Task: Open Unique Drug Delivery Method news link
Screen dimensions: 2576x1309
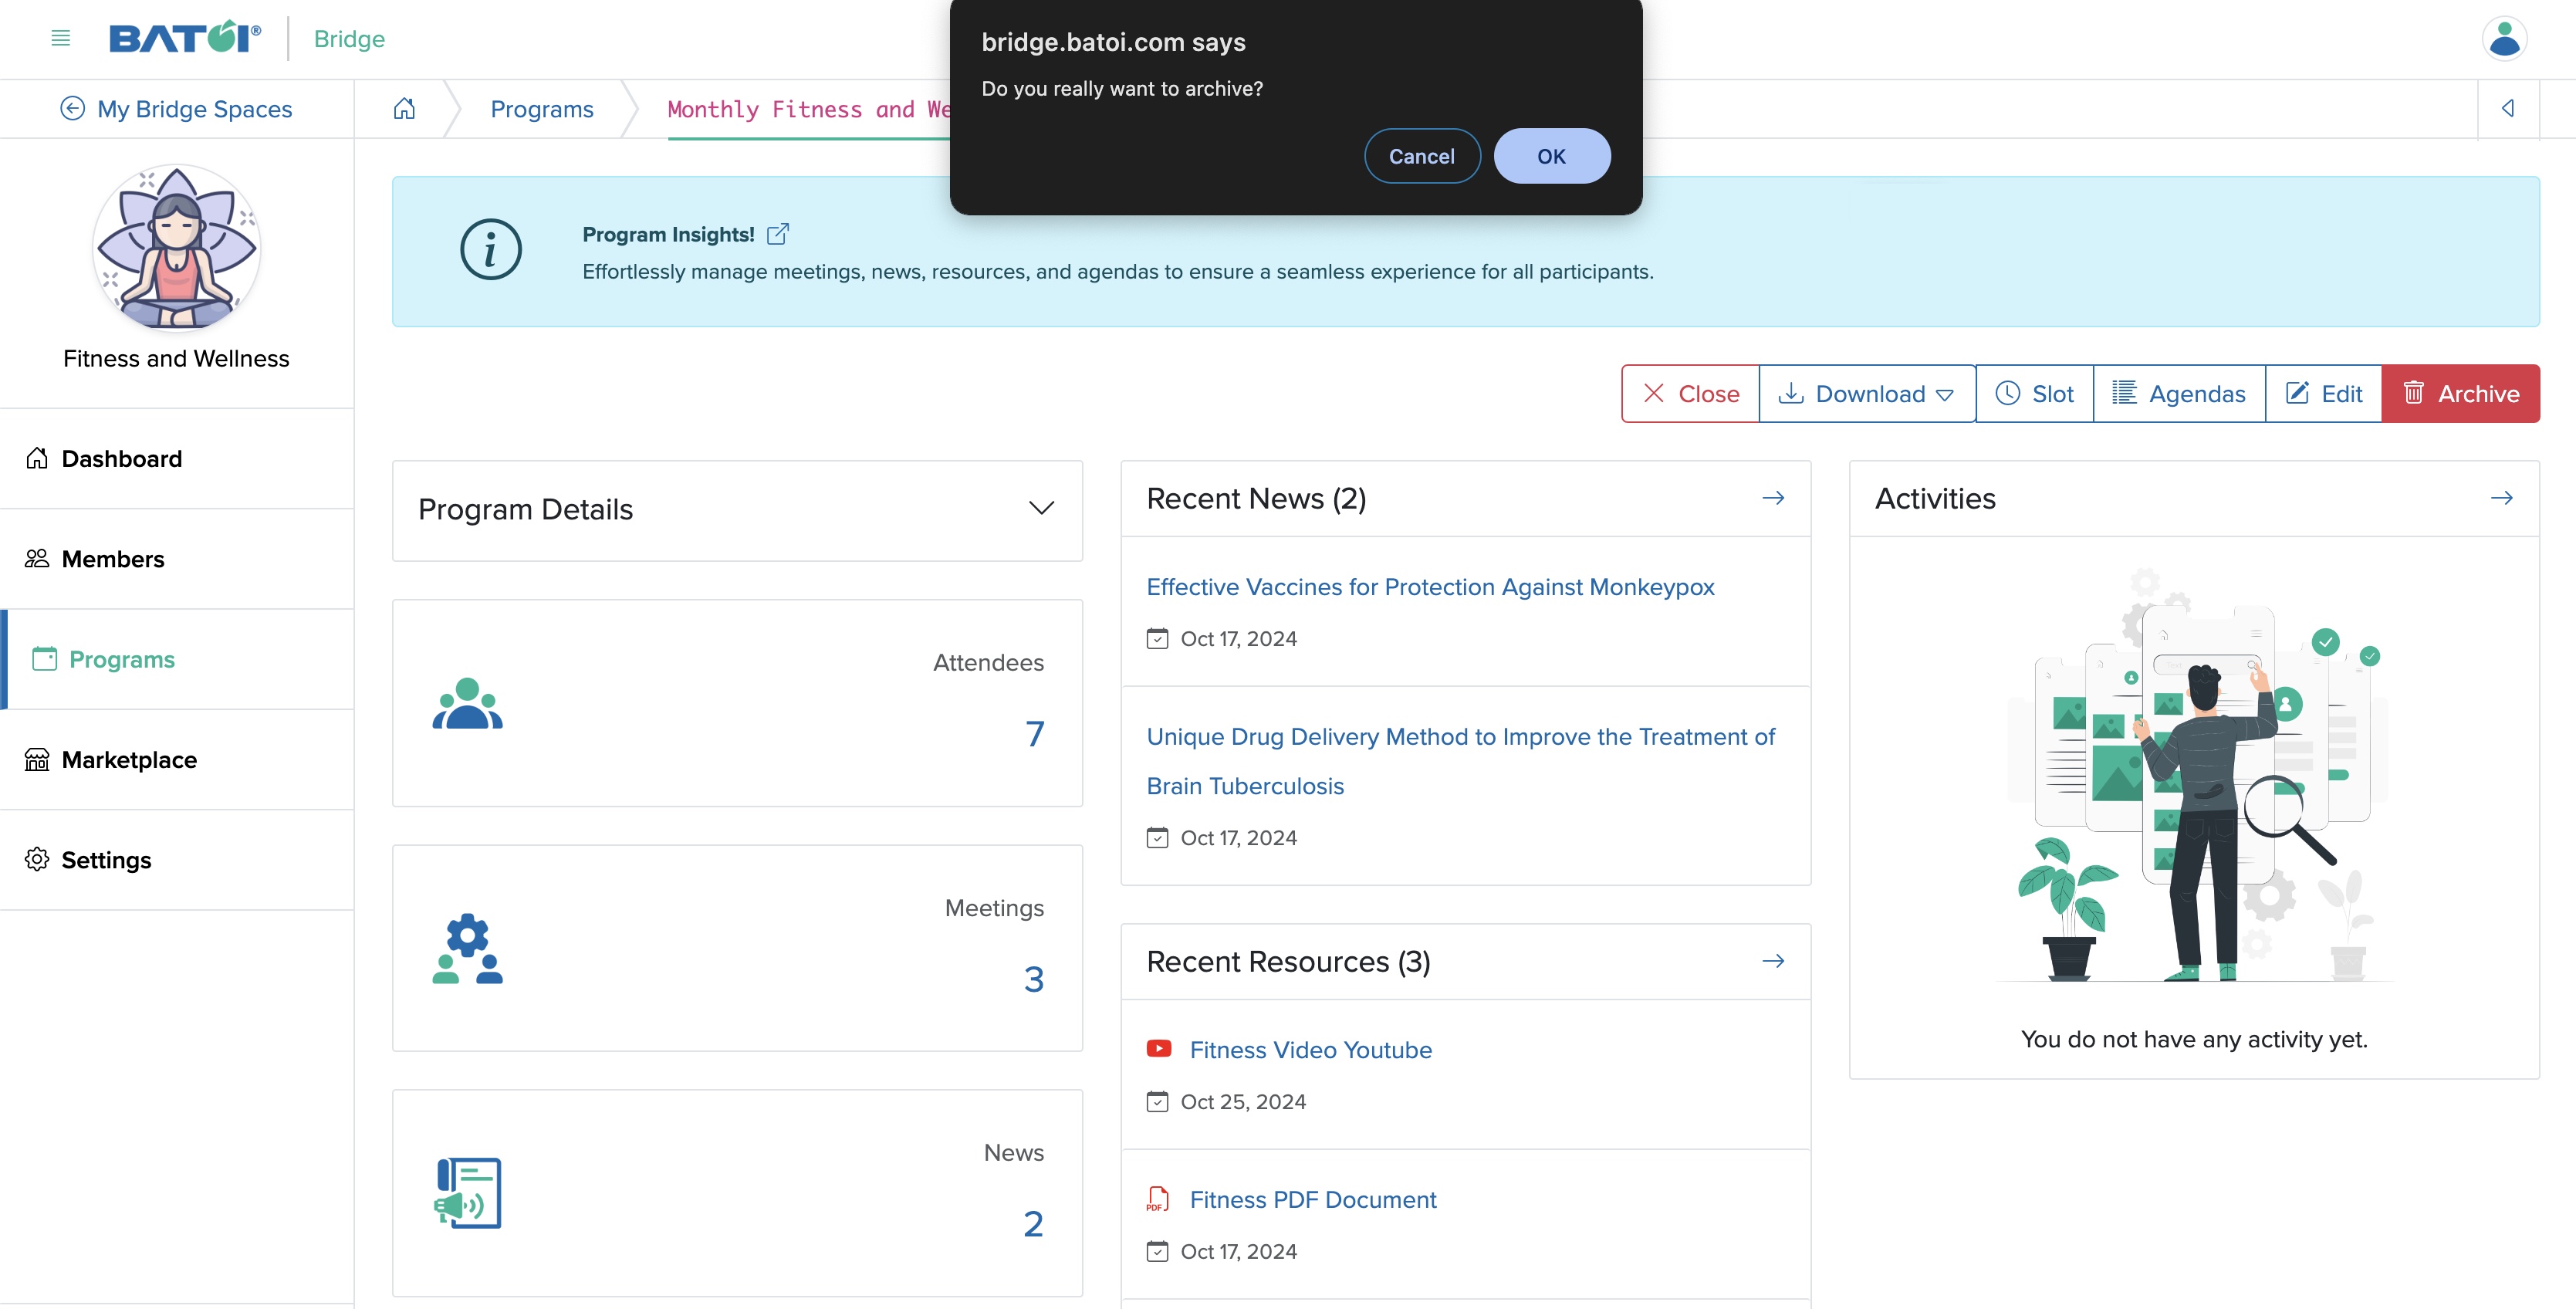Action: pyautogui.click(x=1460, y=761)
